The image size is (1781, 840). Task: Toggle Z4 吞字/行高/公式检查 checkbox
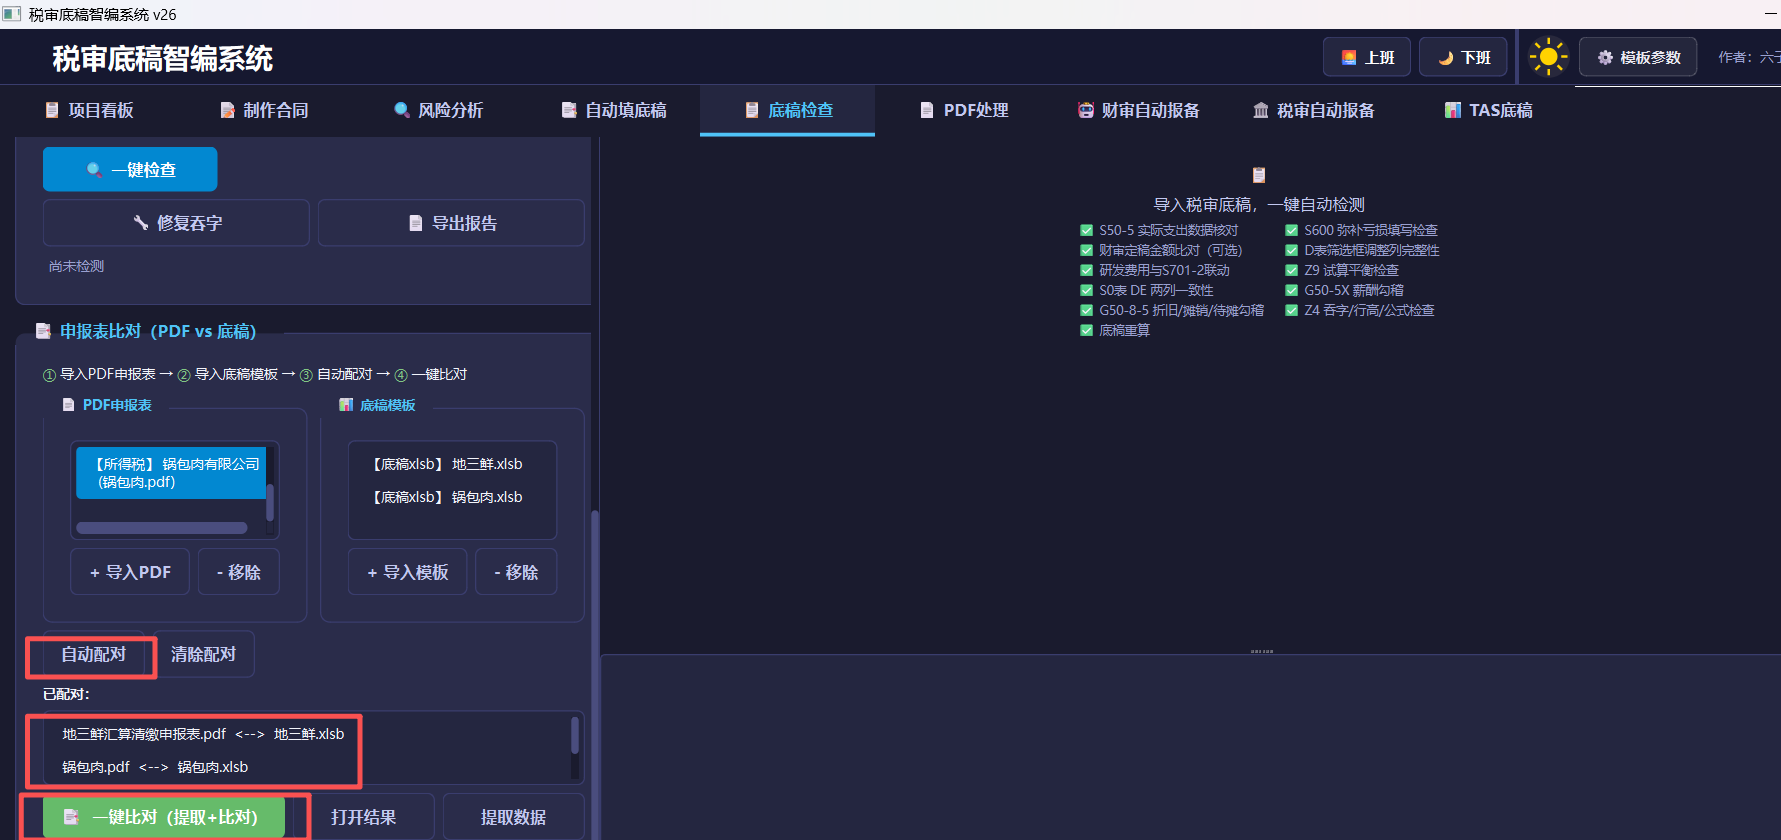[x=1291, y=310]
